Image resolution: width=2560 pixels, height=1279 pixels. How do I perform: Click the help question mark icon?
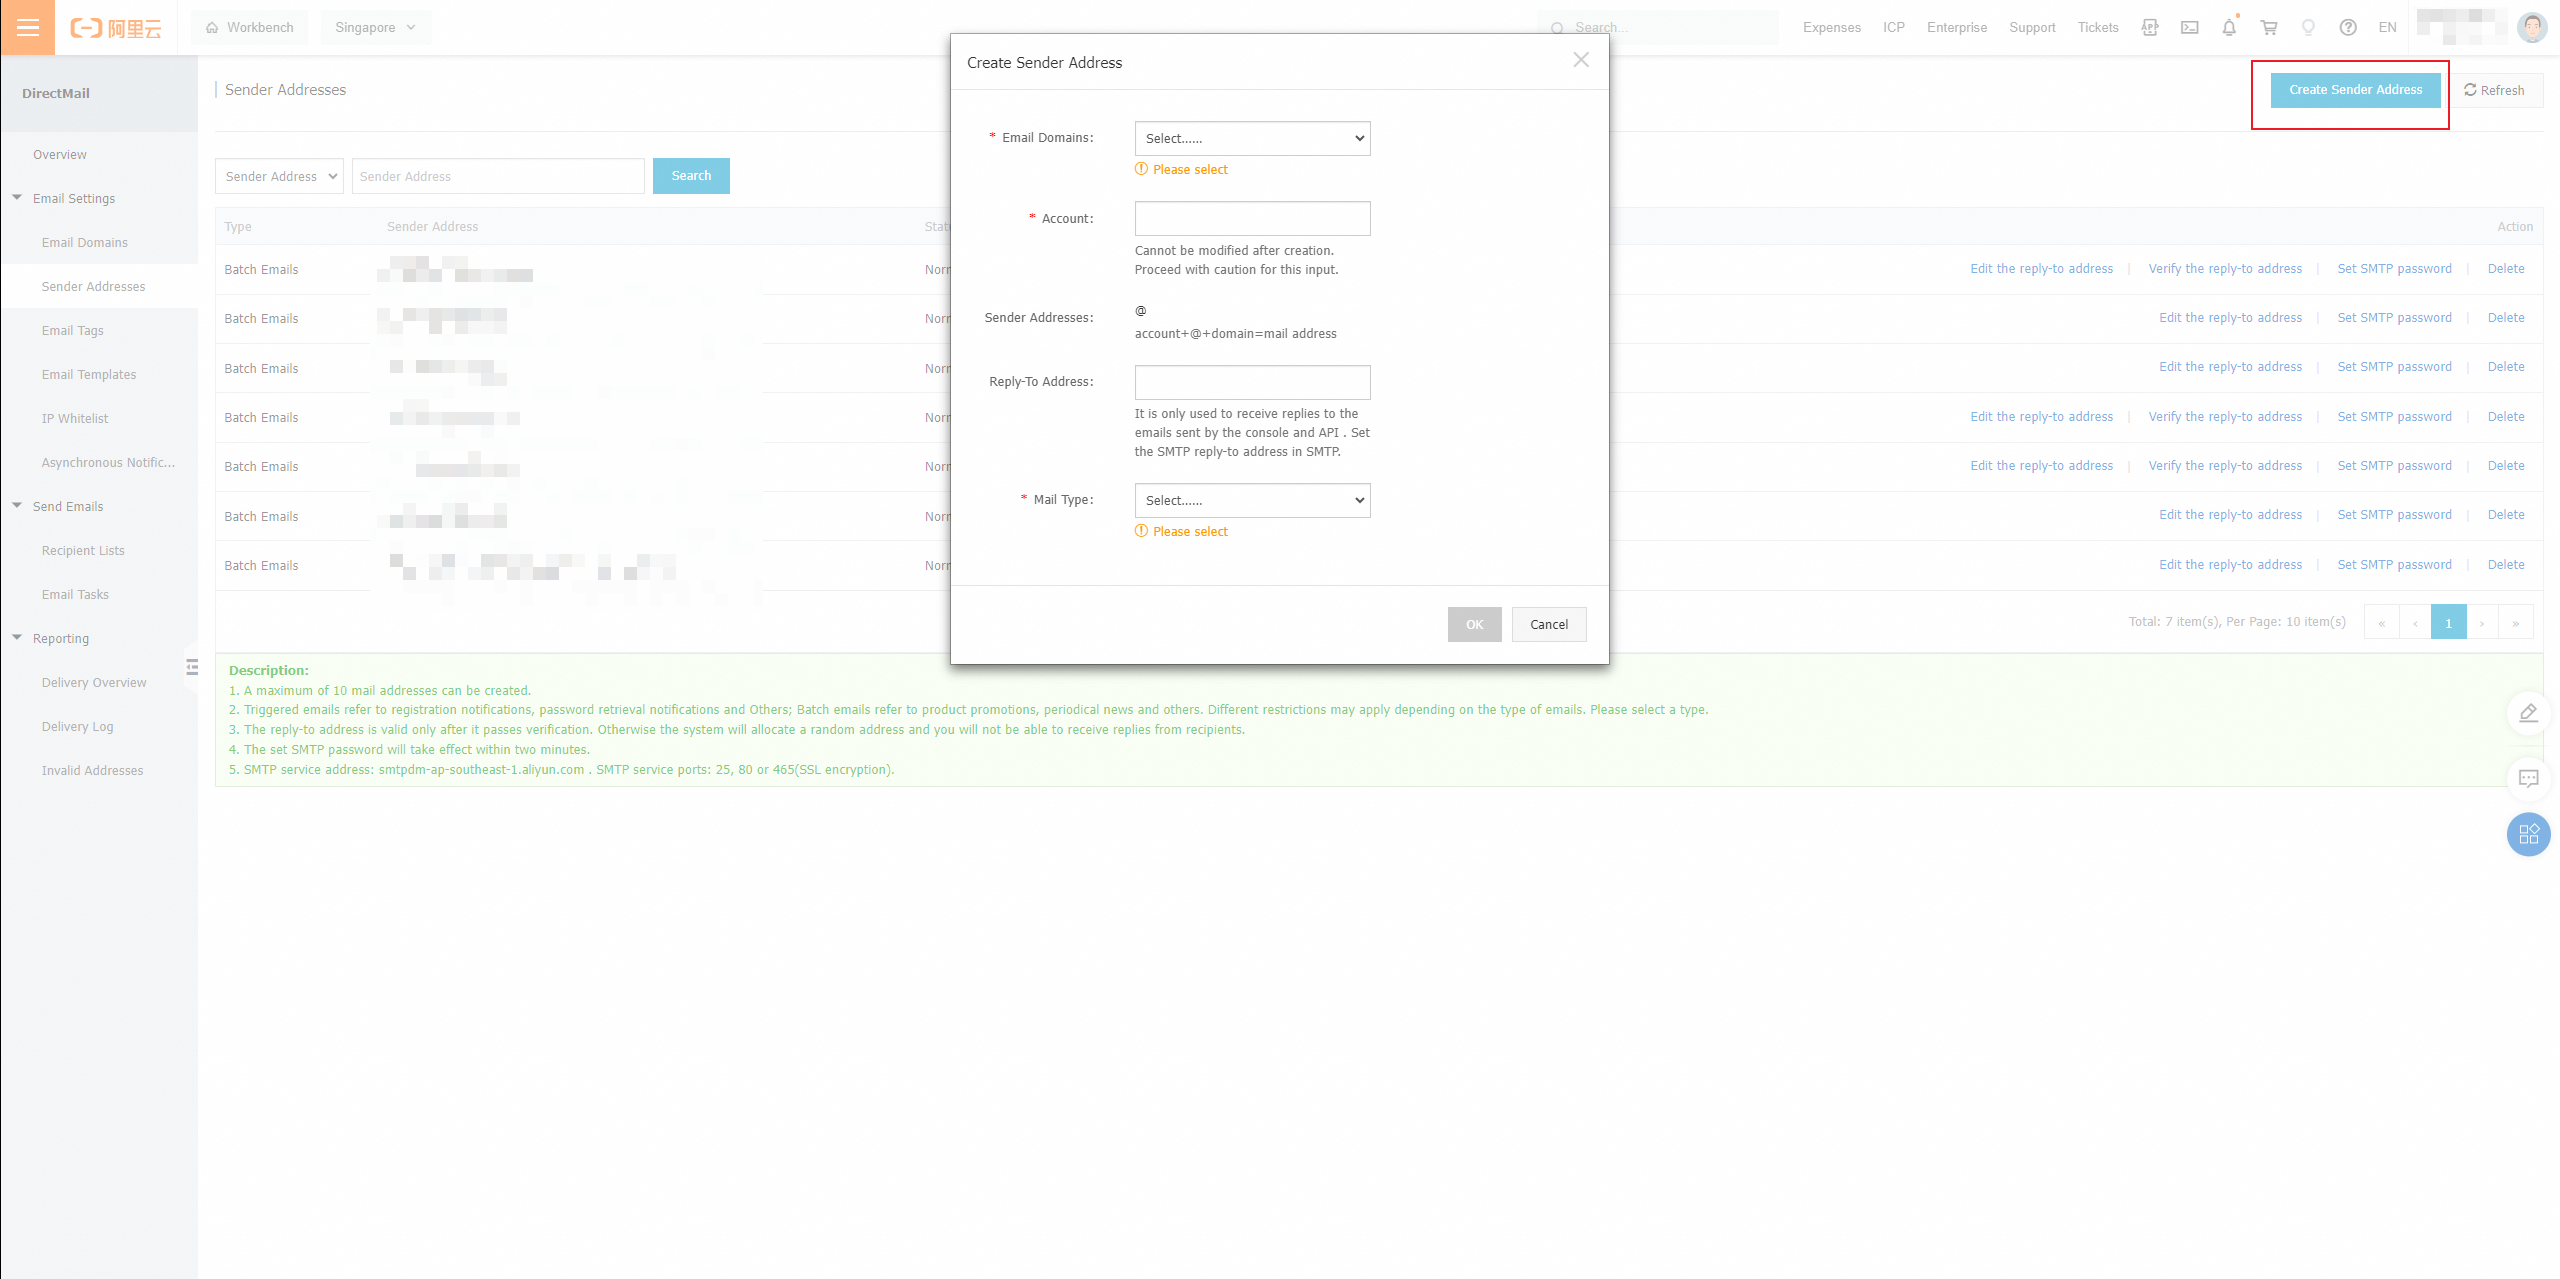point(2348,28)
